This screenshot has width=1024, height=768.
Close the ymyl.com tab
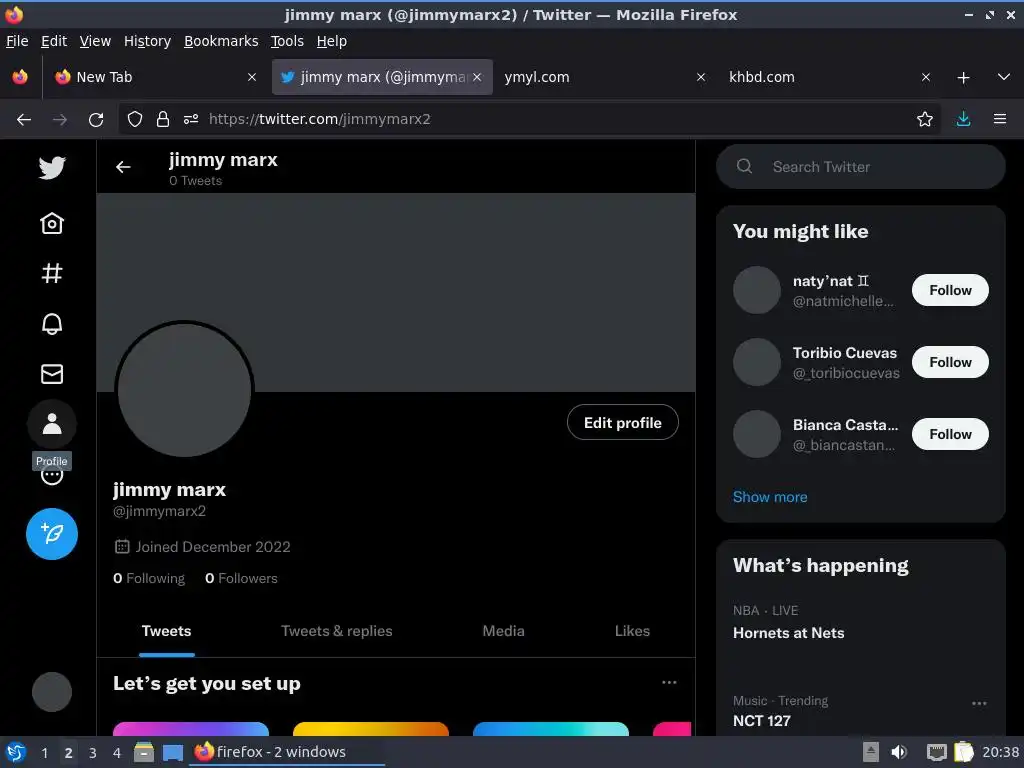[701, 77]
